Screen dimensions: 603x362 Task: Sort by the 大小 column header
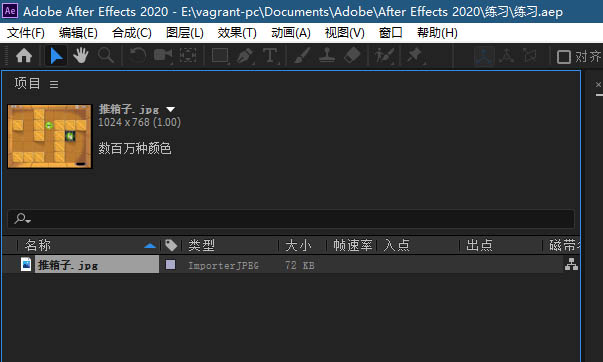(x=298, y=245)
